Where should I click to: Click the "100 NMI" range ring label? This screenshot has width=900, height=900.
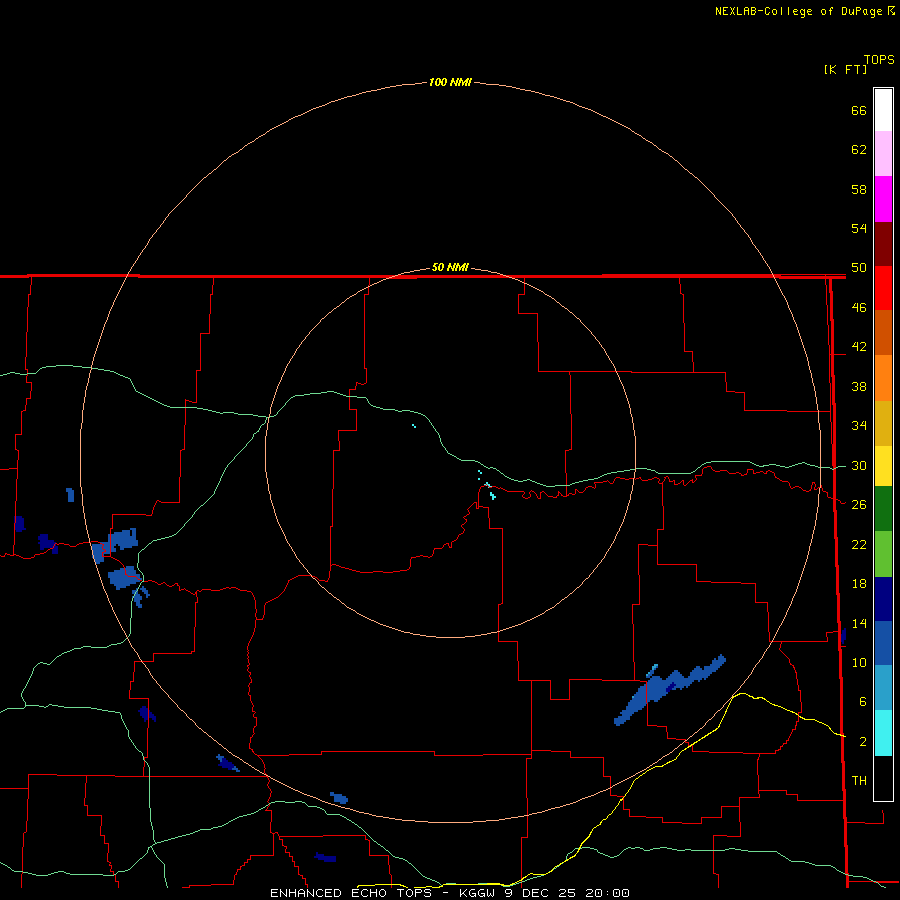pos(450,82)
